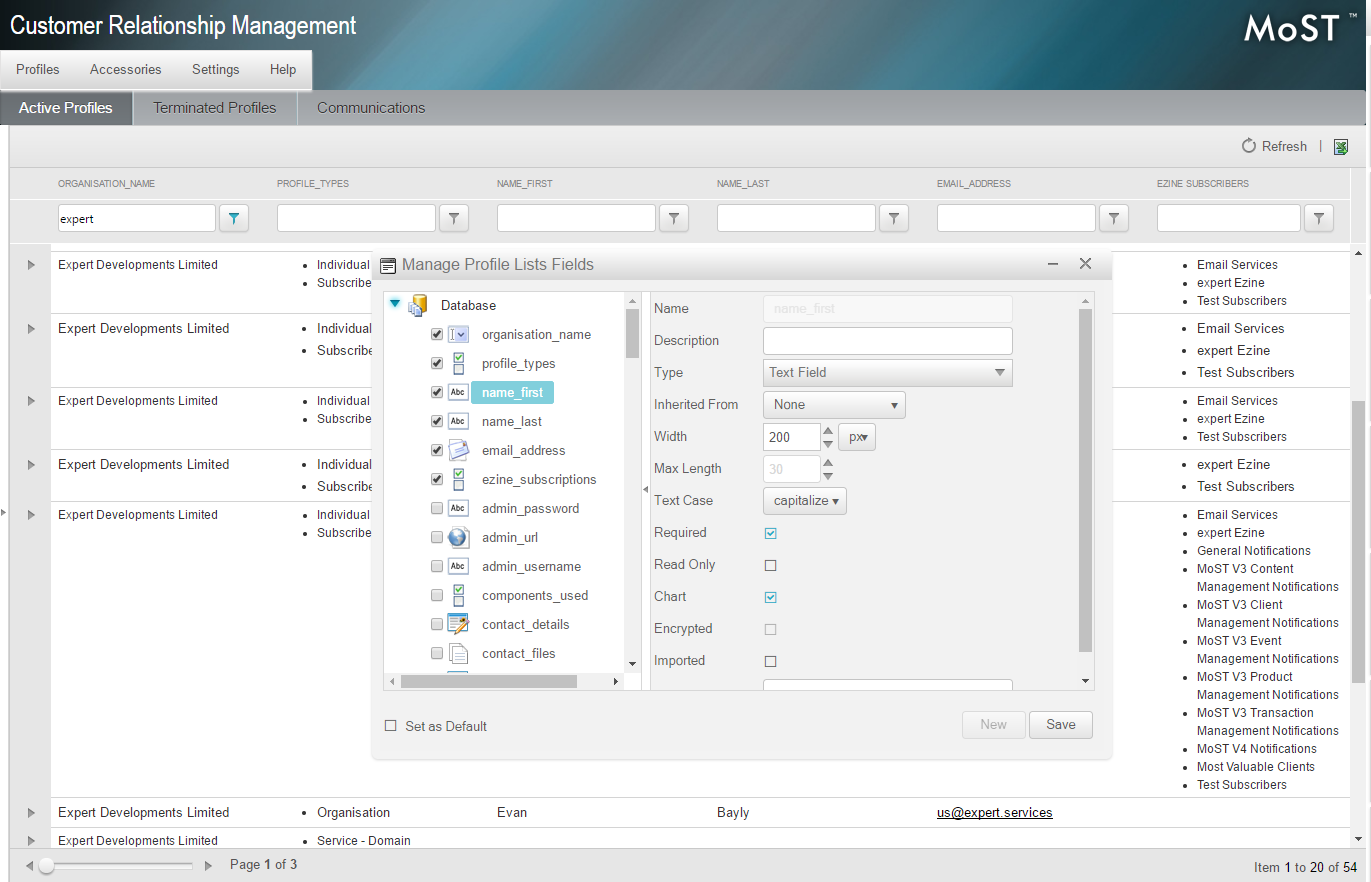Enable the admin_password field checkbox
This screenshot has height=882, width=1371.
click(x=437, y=508)
